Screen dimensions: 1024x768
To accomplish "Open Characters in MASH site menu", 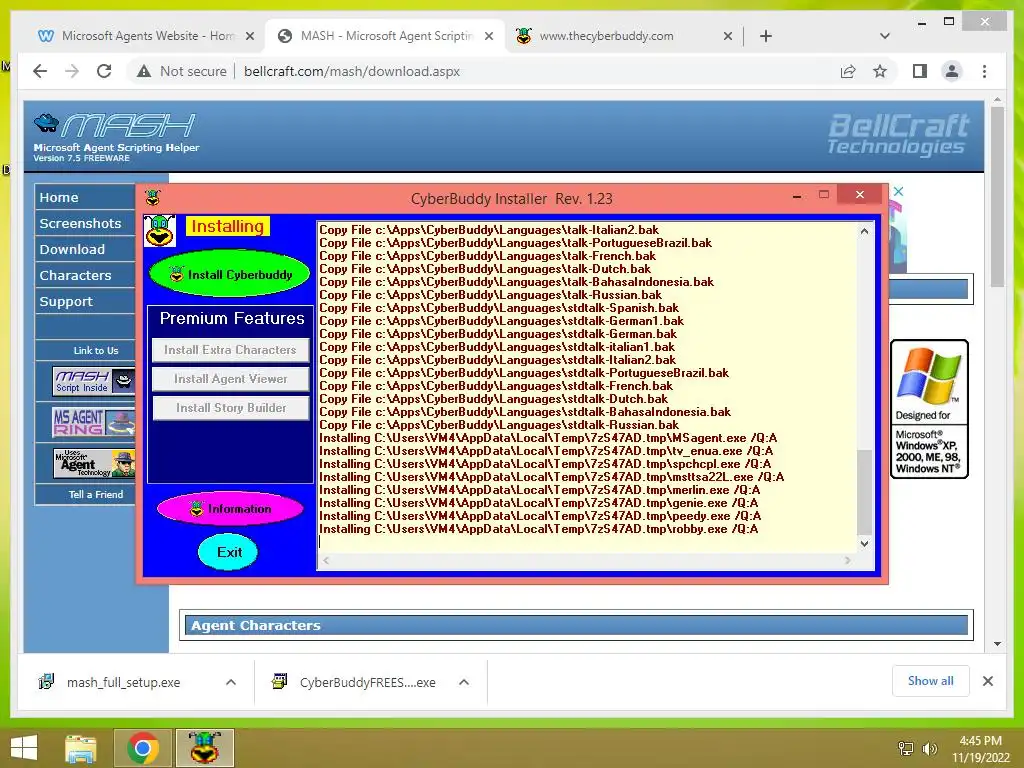I will pyautogui.click(x=85, y=276).
